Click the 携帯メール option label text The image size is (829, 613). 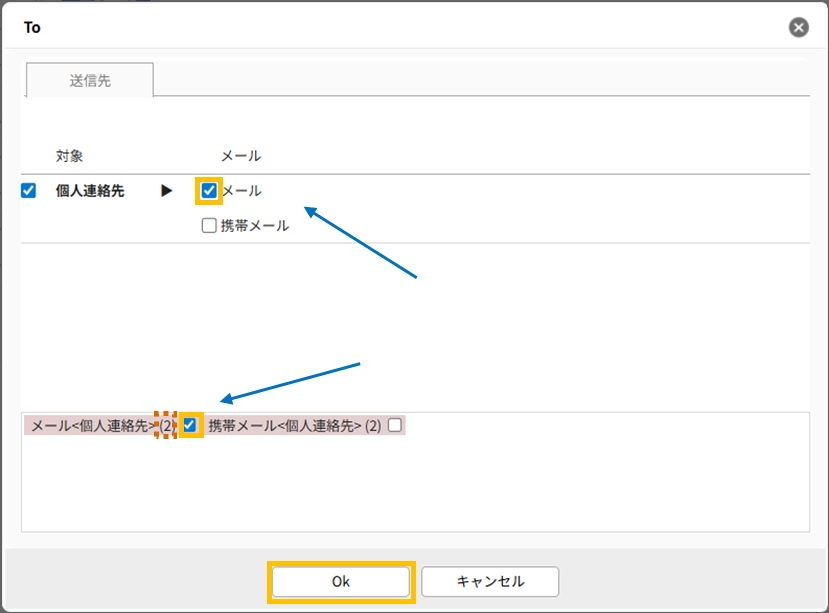click(255, 226)
